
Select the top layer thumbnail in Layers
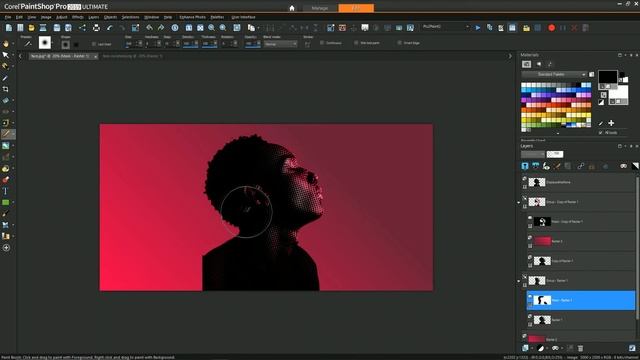537,182
